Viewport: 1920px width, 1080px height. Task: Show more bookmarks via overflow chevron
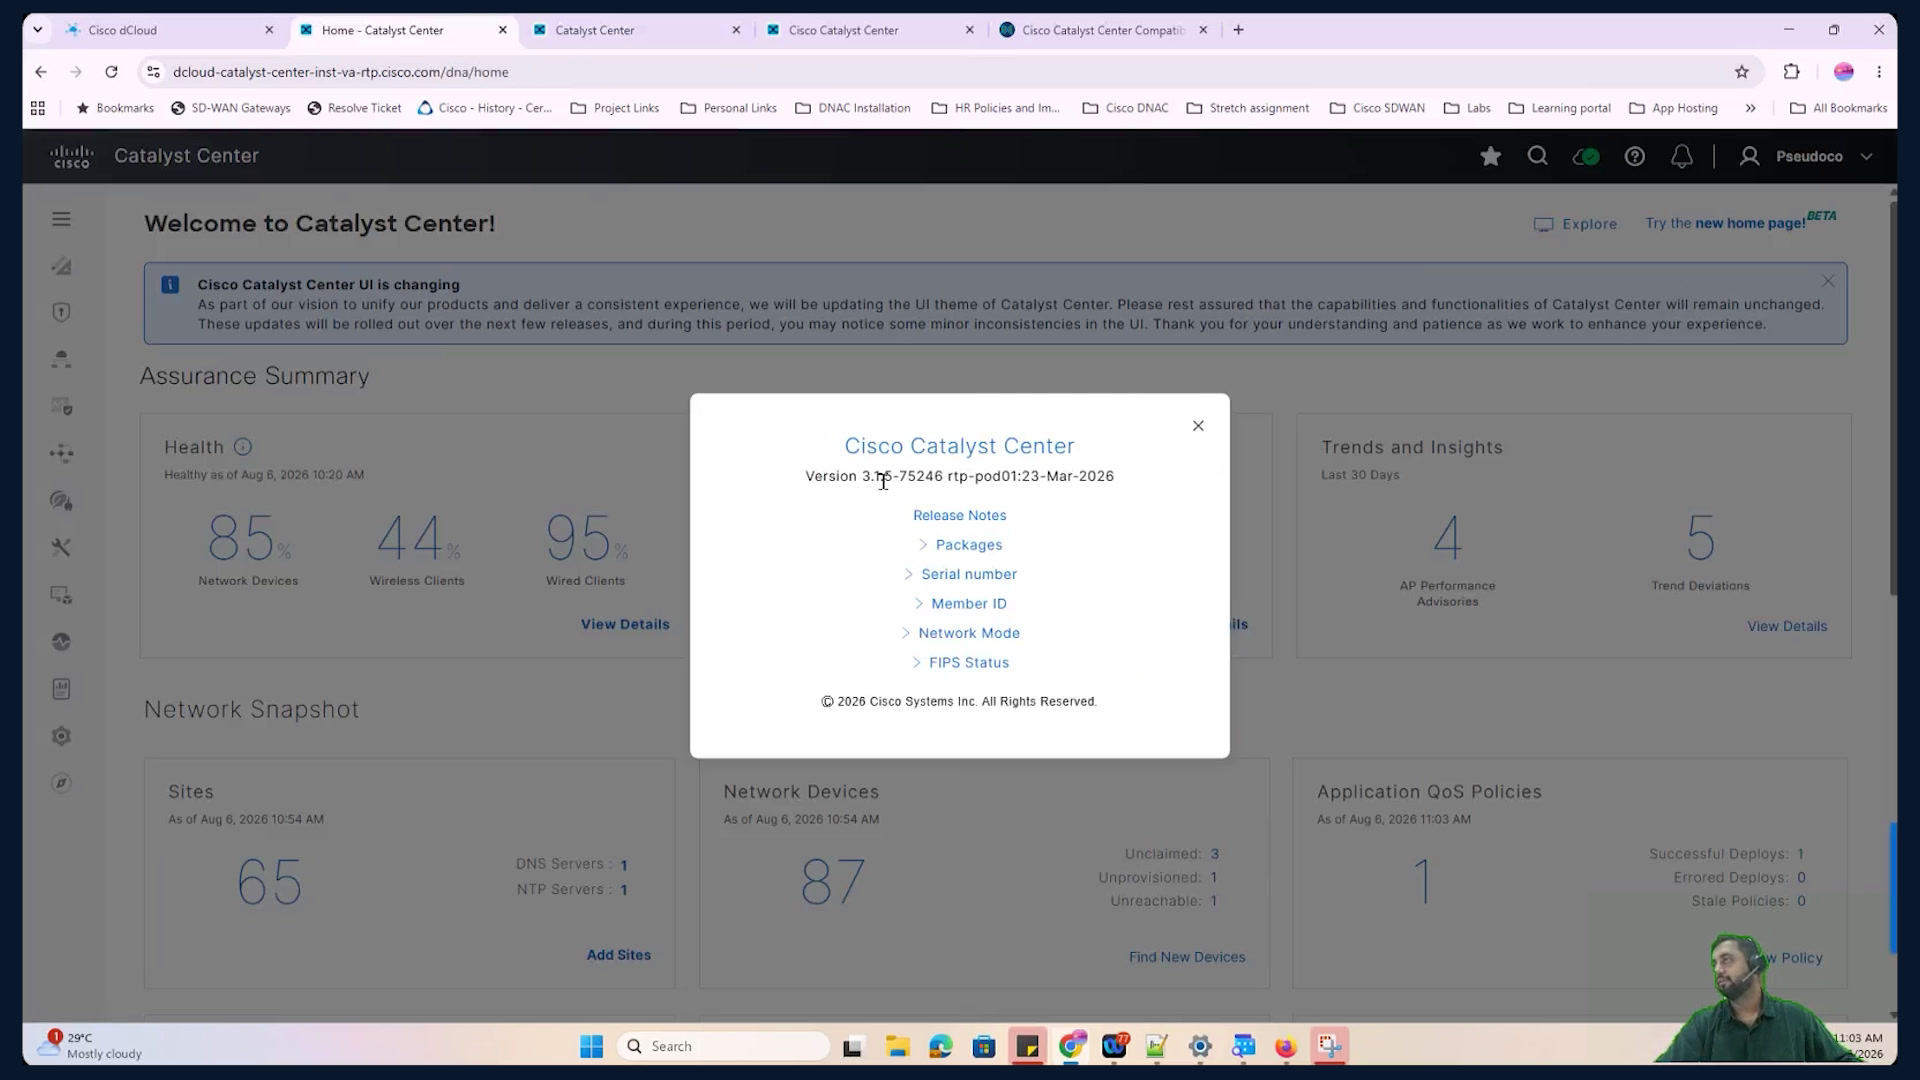(x=1750, y=108)
